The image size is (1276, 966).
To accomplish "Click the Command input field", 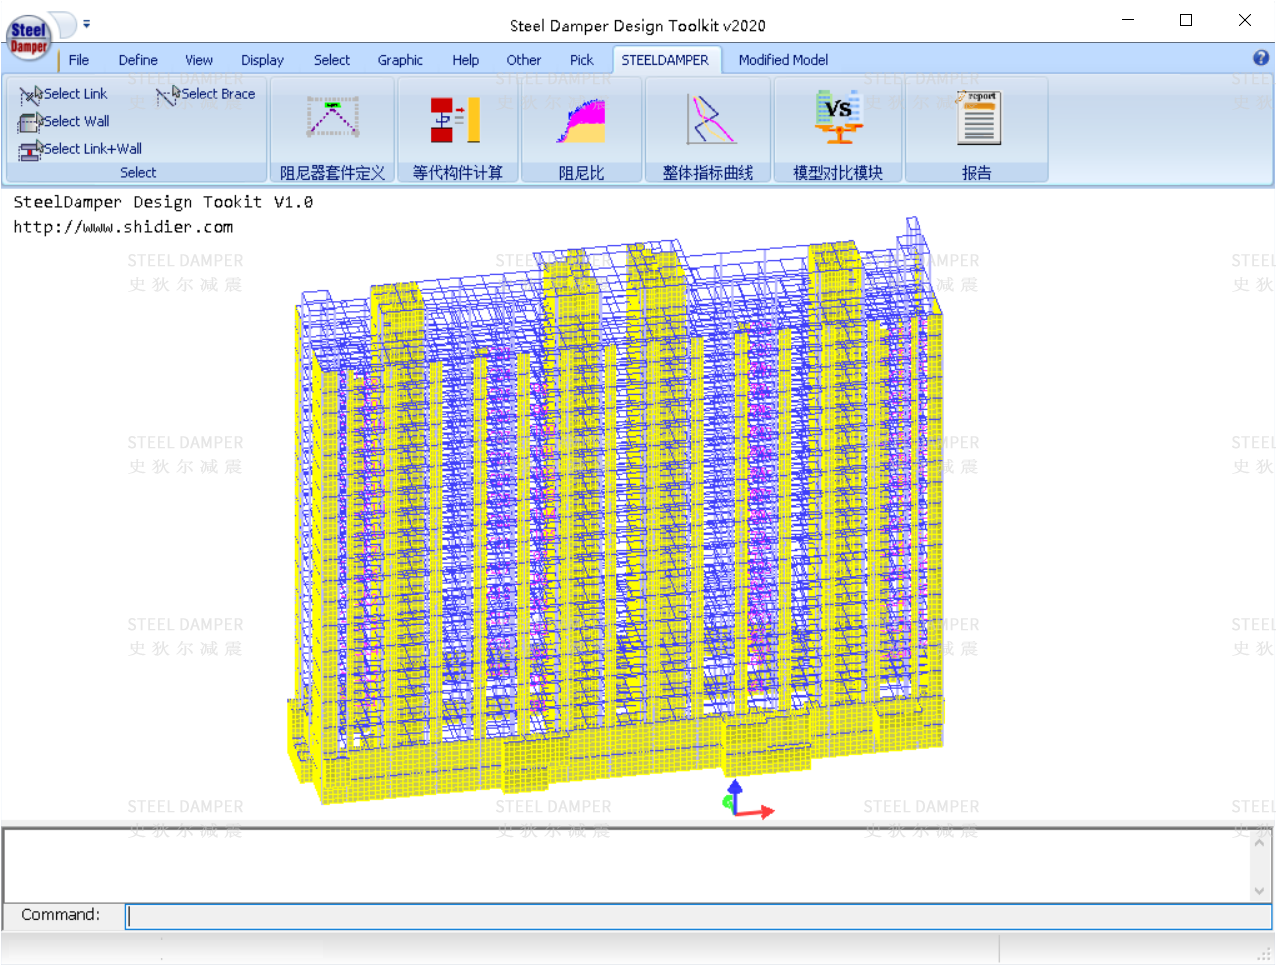I will 698,916.
